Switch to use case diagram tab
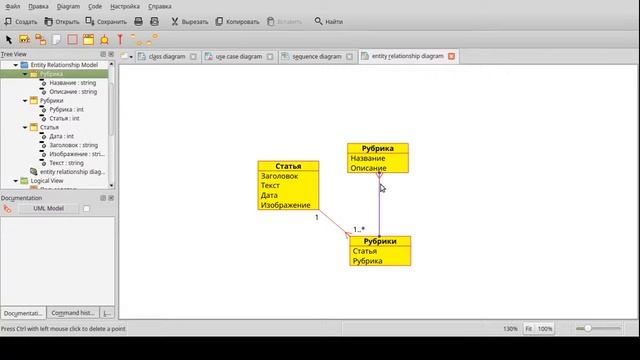This screenshot has width=640, height=360. click(x=239, y=57)
